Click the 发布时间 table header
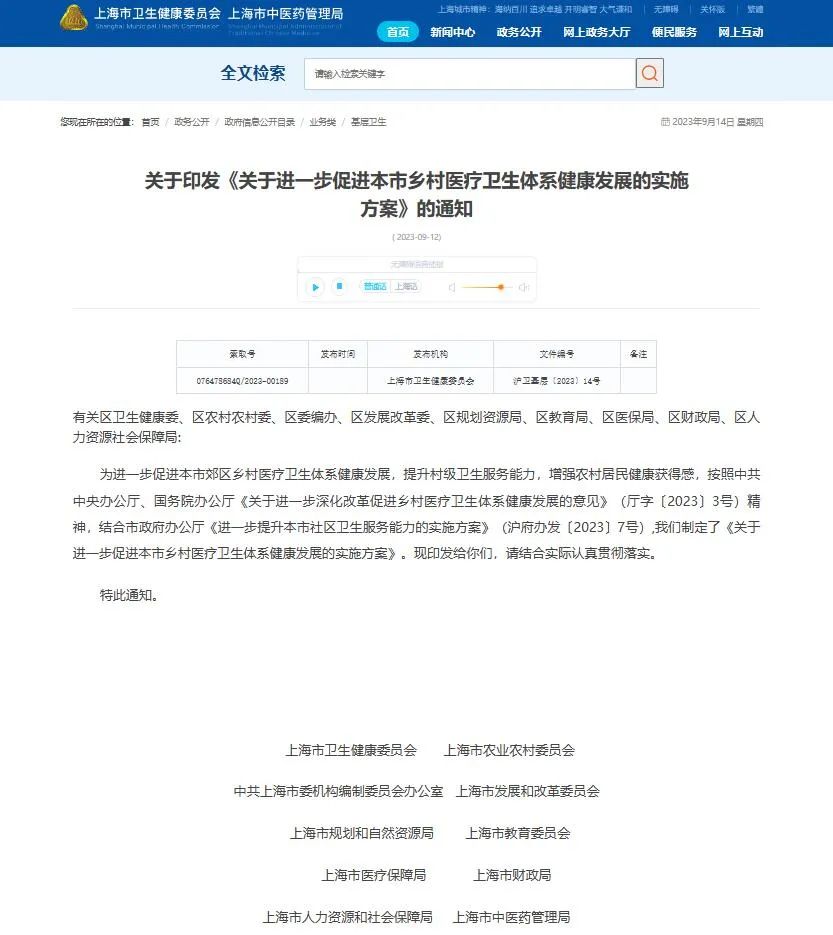Viewport: 833px width, 935px height. pyautogui.click(x=337, y=354)
